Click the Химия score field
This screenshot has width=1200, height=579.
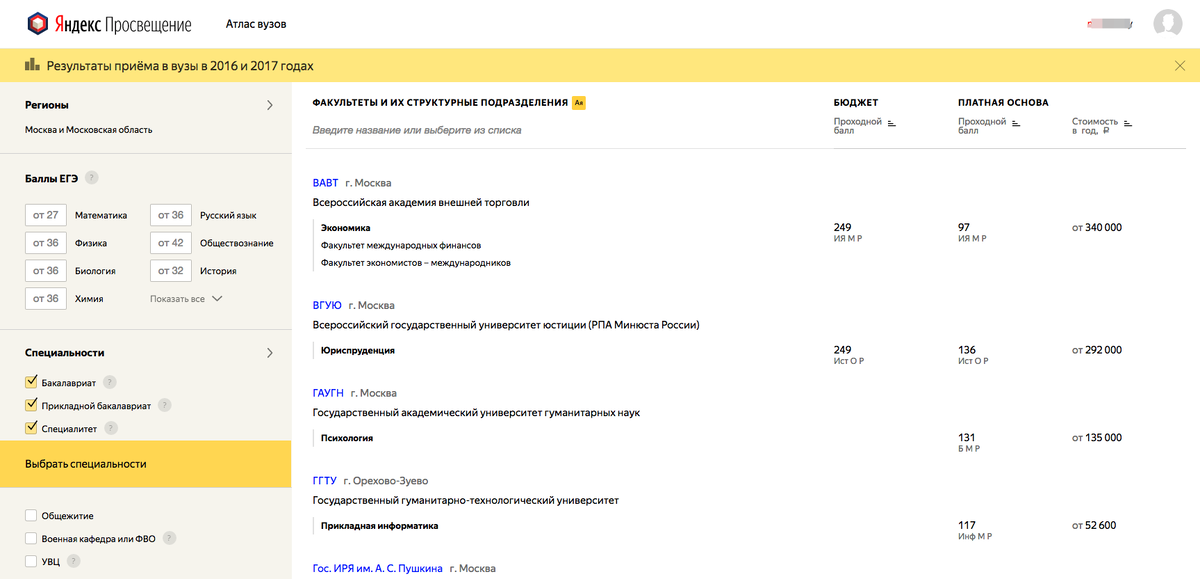pyautogui.click(x=45, y=299)
